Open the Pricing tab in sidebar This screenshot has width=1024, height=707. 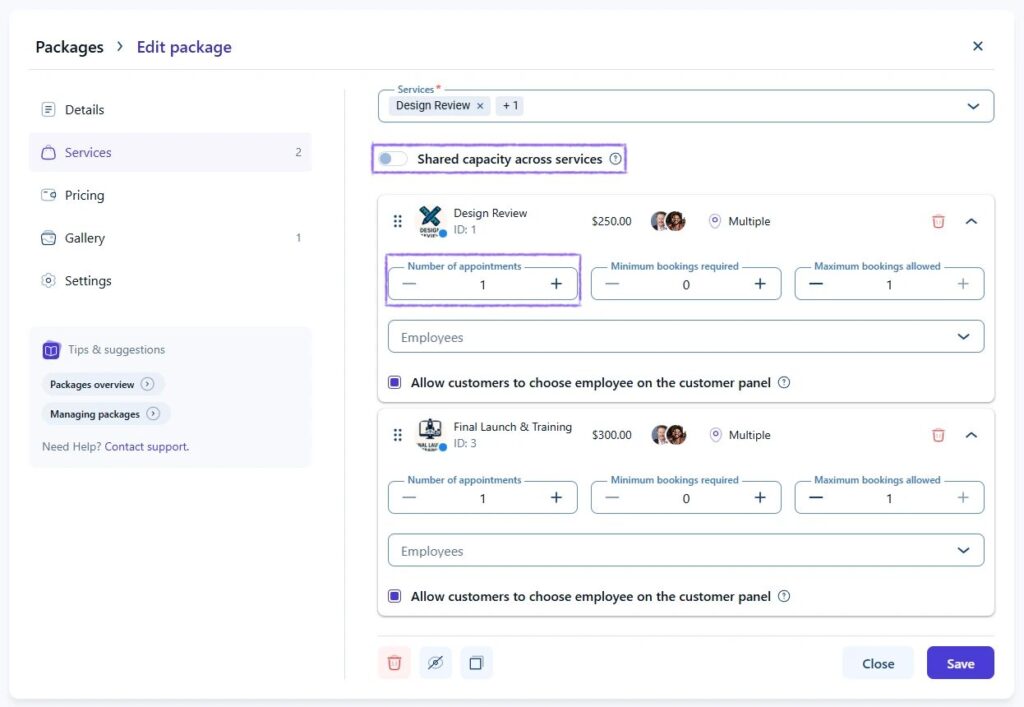(x=84, y=195)
